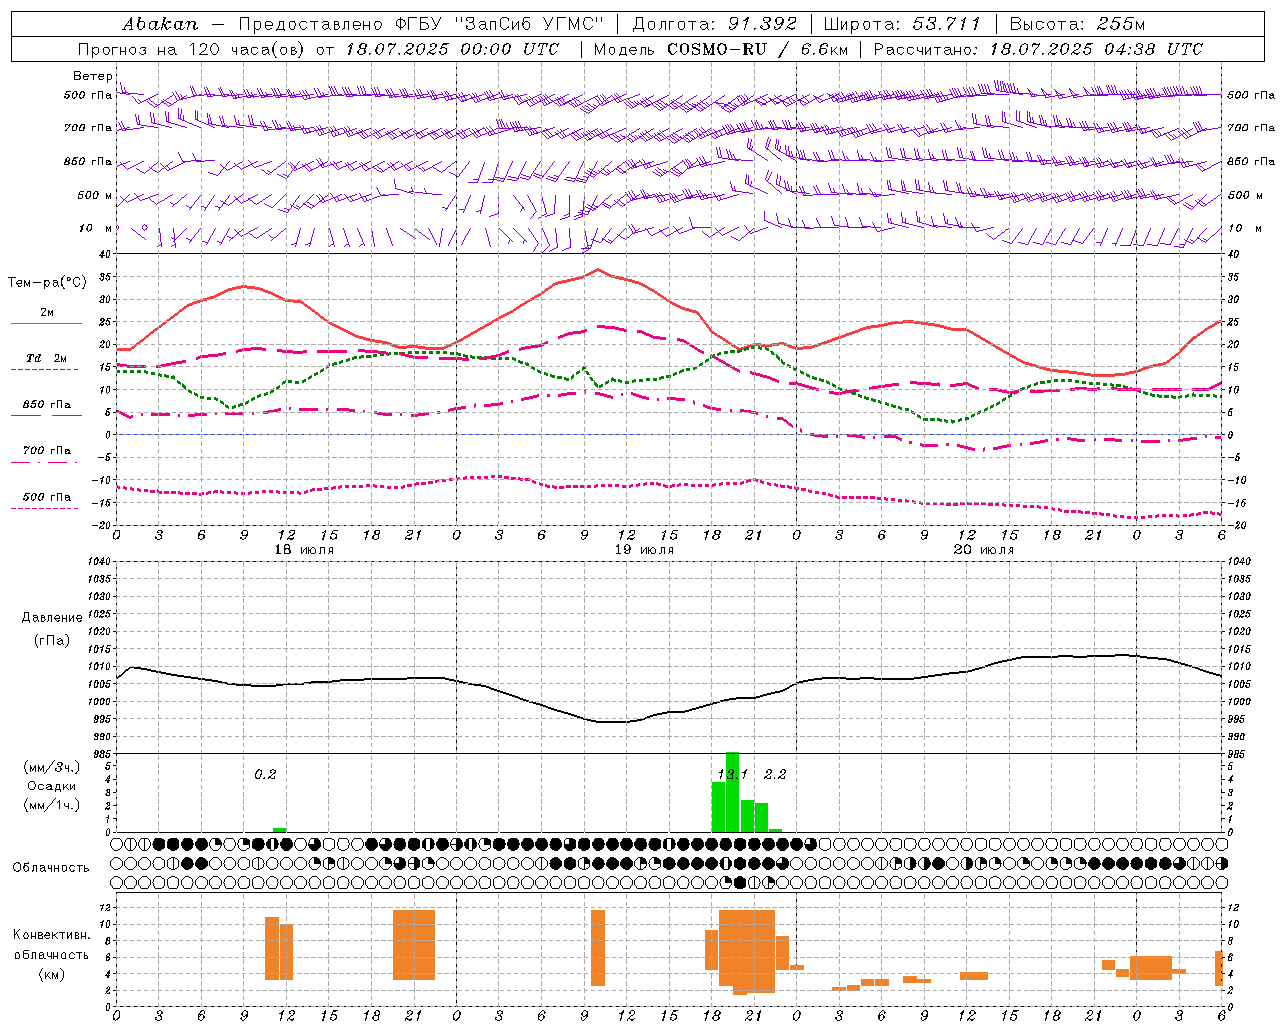Click the Широта: 53.711 header field
The width and height of the screenshot is (1280, 1024).
[x=902, y=24]
